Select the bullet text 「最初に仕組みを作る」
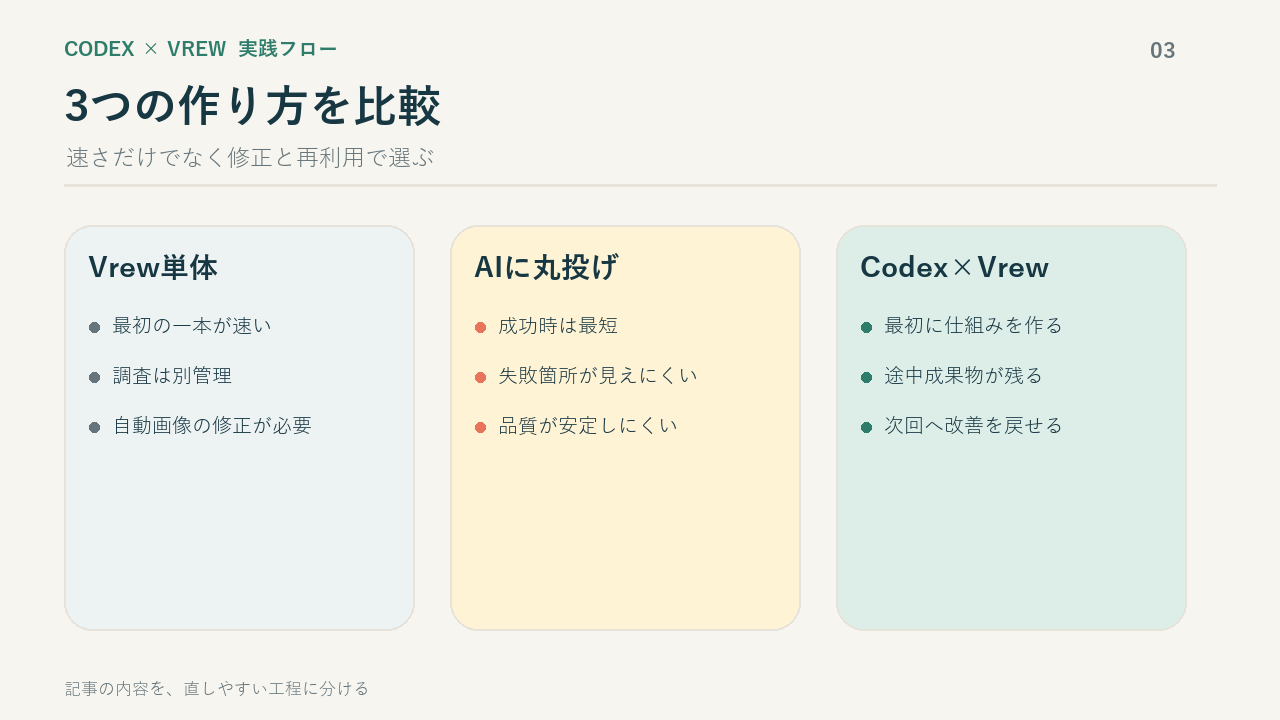The width and height of the screenshot is (1280, 720). [974, 326]
